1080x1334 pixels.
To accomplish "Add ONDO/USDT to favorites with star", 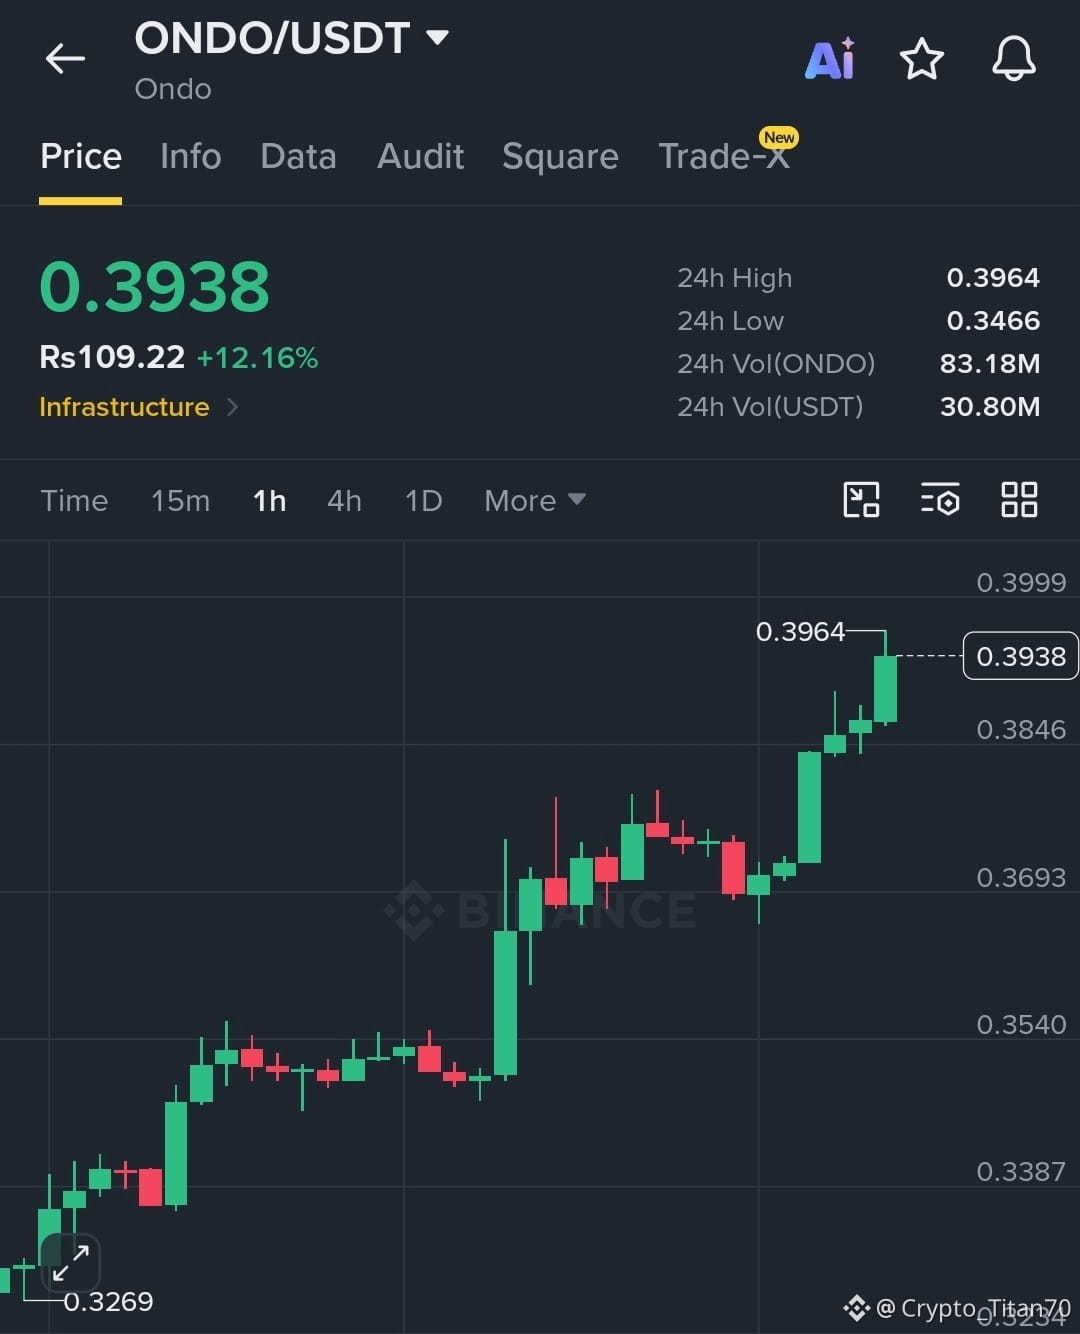I will pyautogui.click(x=921, y=59).
